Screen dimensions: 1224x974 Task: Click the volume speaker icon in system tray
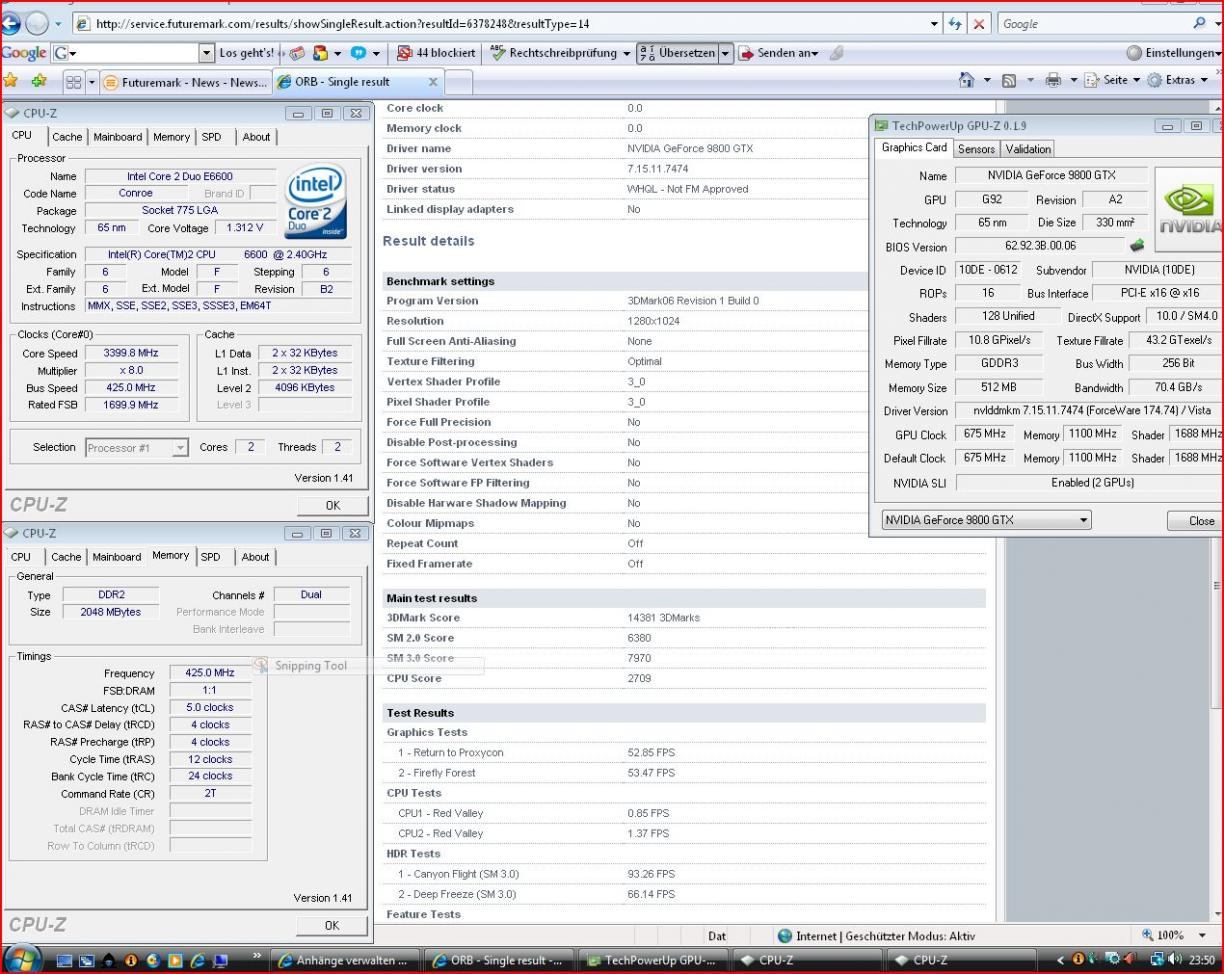click(x=1176, y=960)
